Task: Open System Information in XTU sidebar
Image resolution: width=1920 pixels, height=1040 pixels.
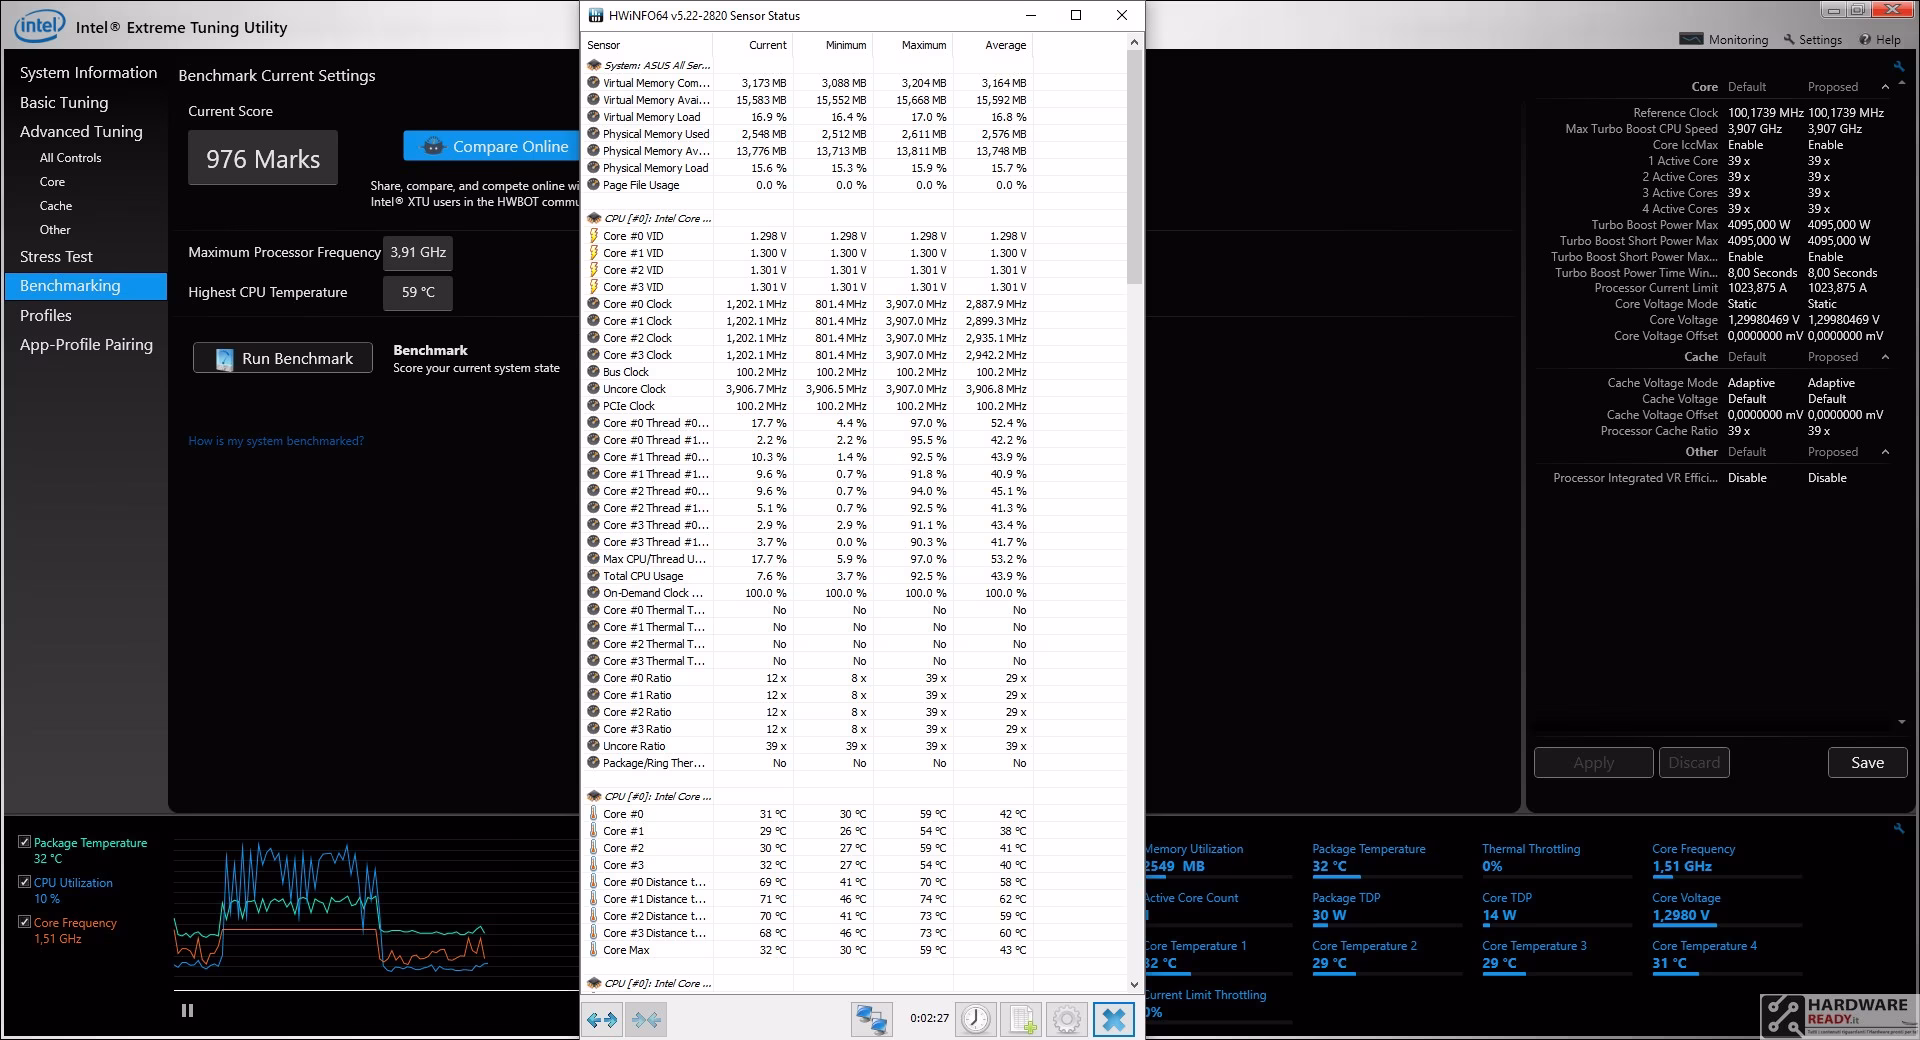Action: coord(88,73)
